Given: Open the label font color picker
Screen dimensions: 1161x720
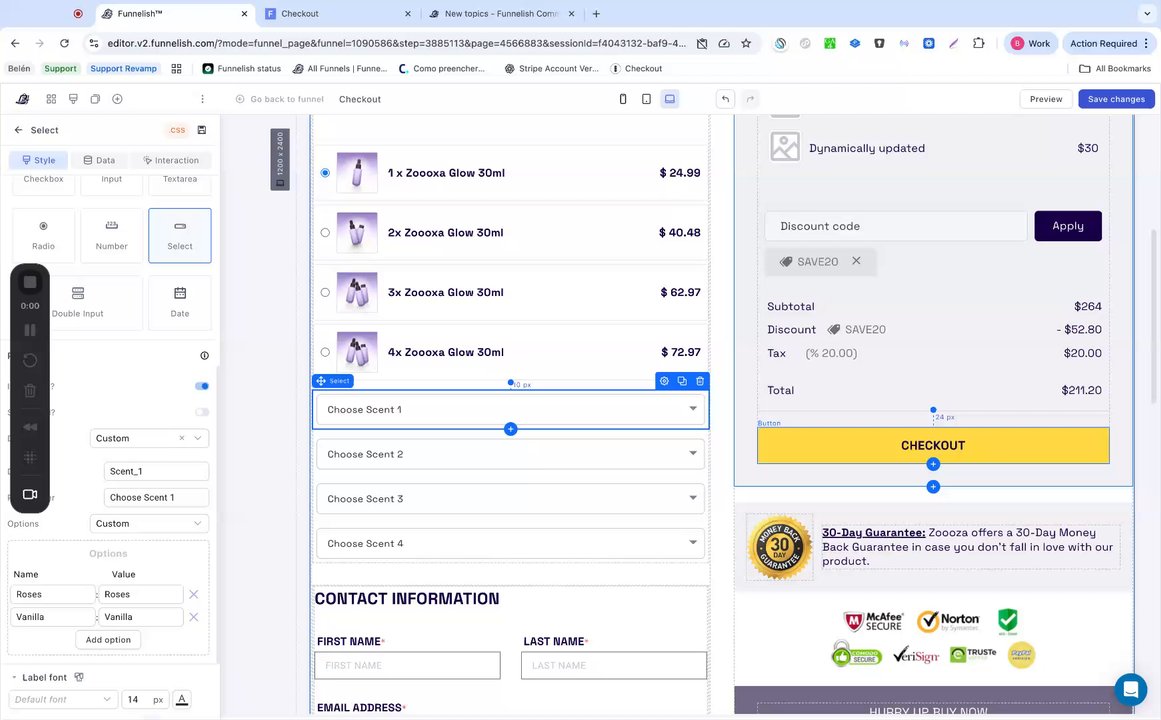Looking at the screenshot, I should (182, 699).
